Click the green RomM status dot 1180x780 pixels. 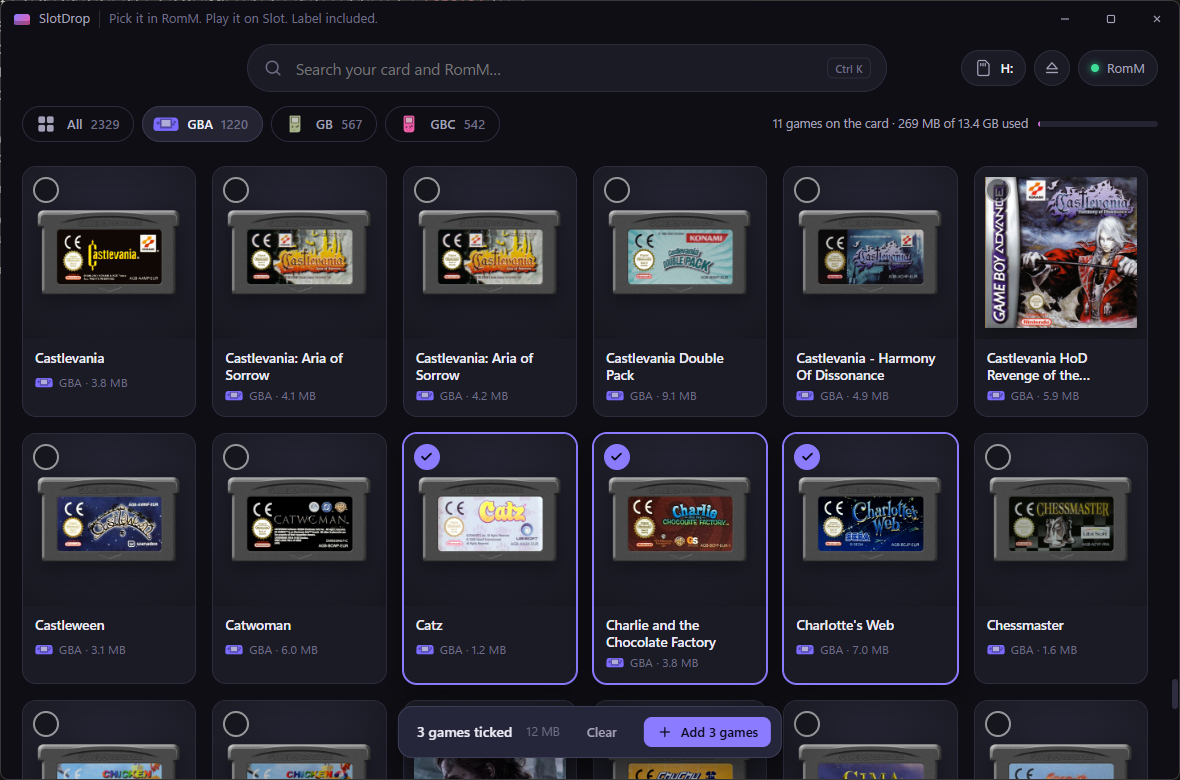click(1095, 69)
